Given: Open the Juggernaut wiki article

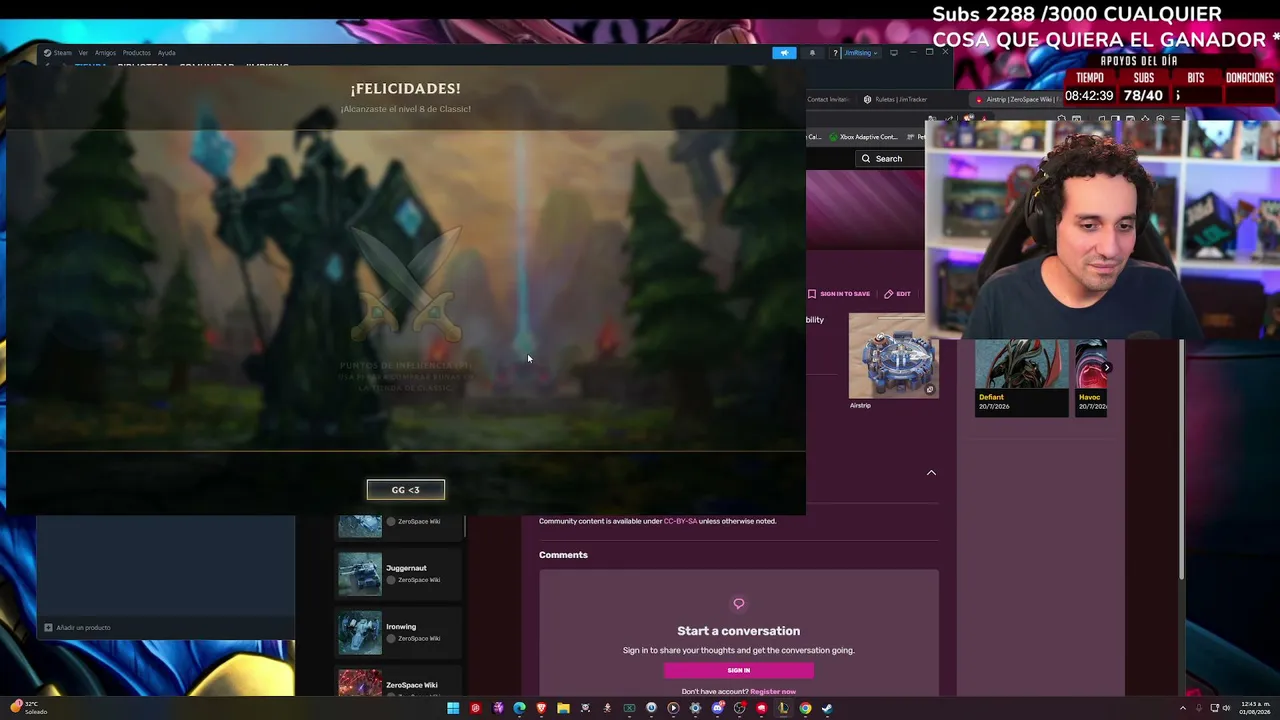Looking at the screenshot, I should pos(406,568).
